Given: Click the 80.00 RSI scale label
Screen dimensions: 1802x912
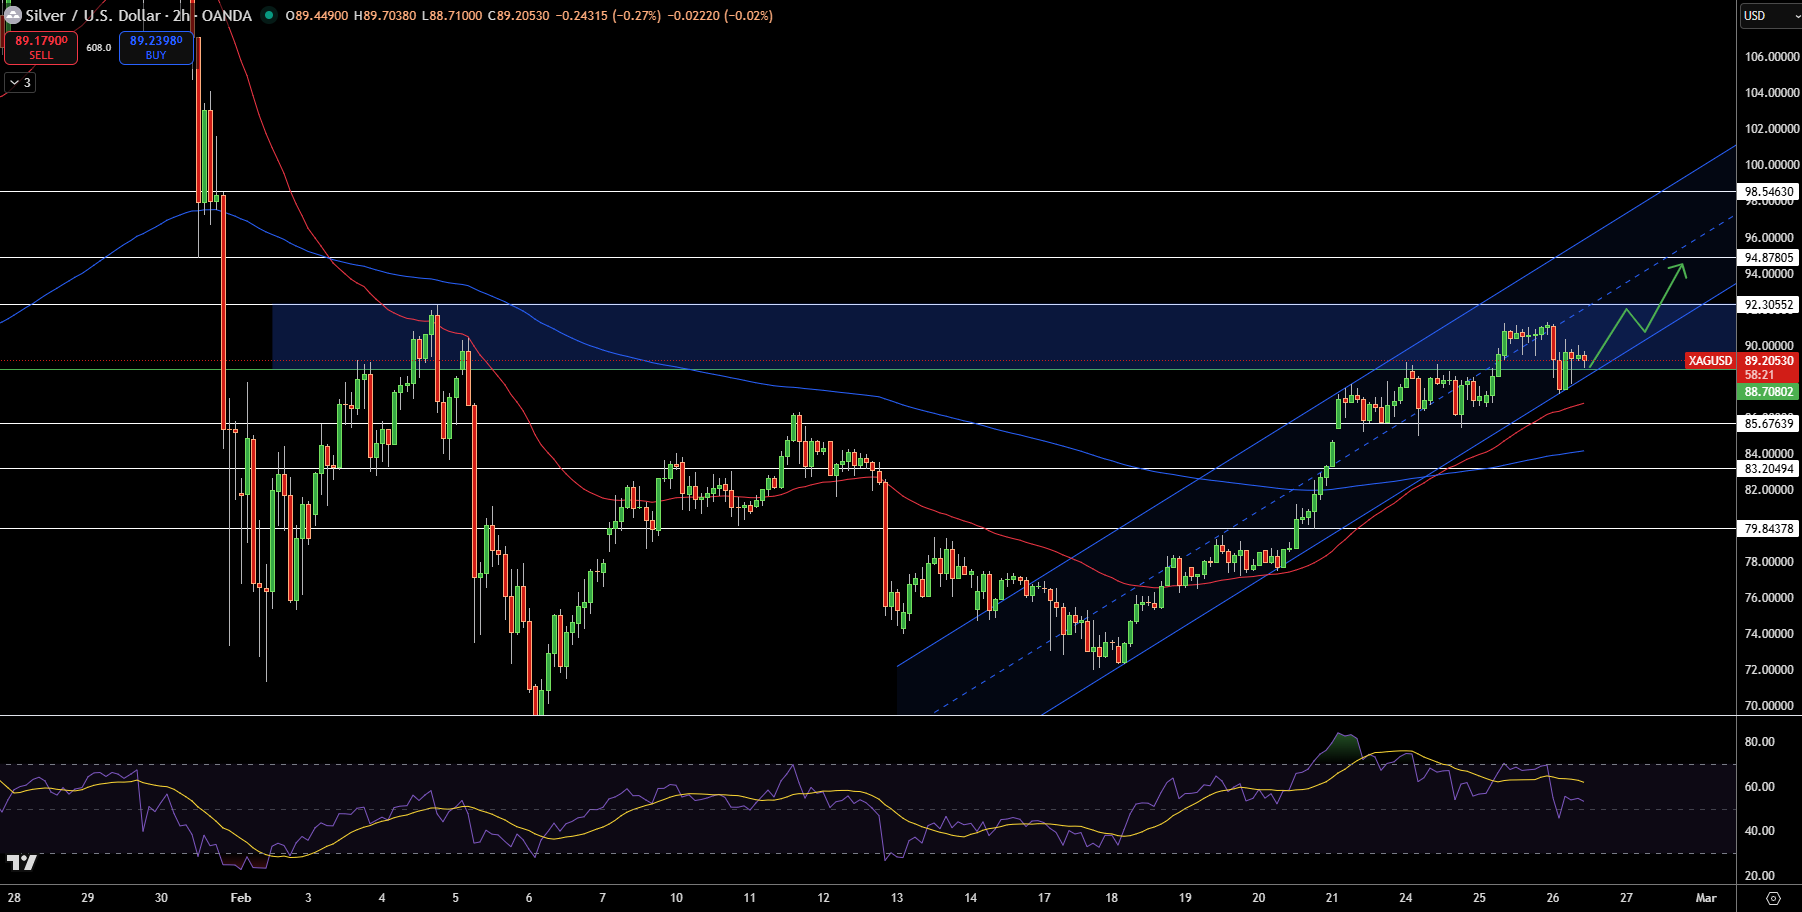Looking at the screenshot, I should 1760,742.
